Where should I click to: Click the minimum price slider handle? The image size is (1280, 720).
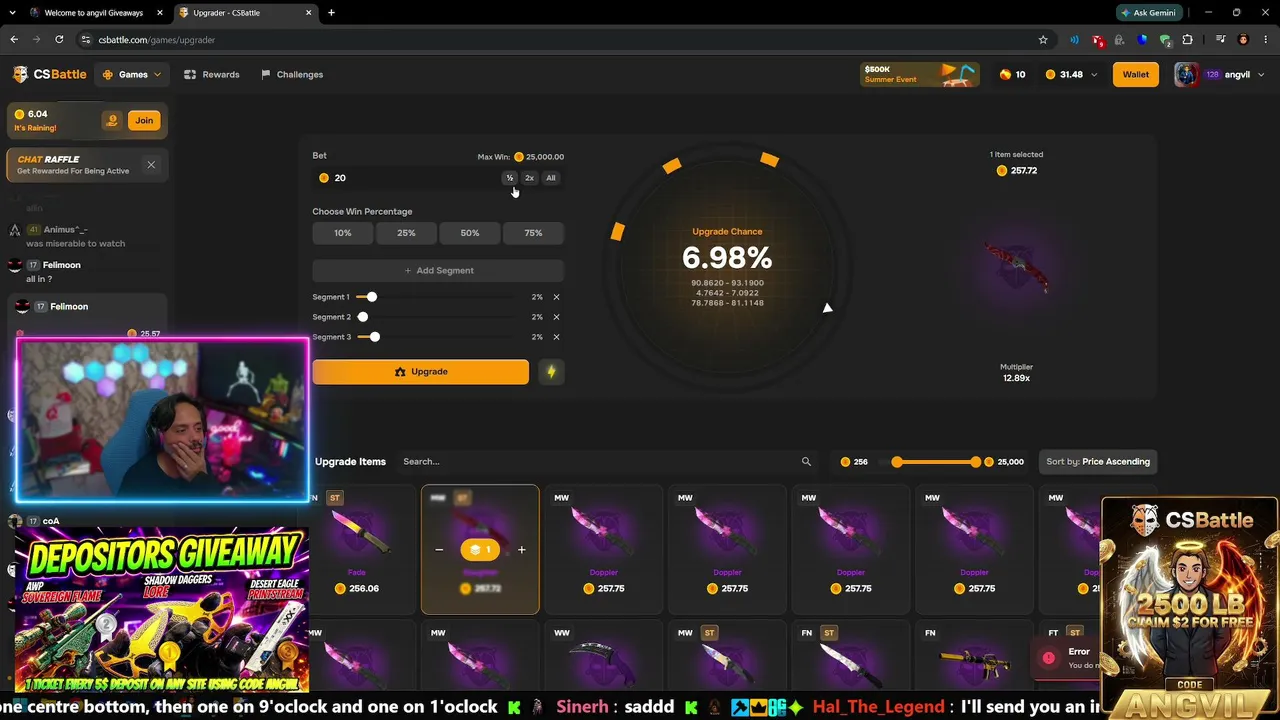coord(897,462)
